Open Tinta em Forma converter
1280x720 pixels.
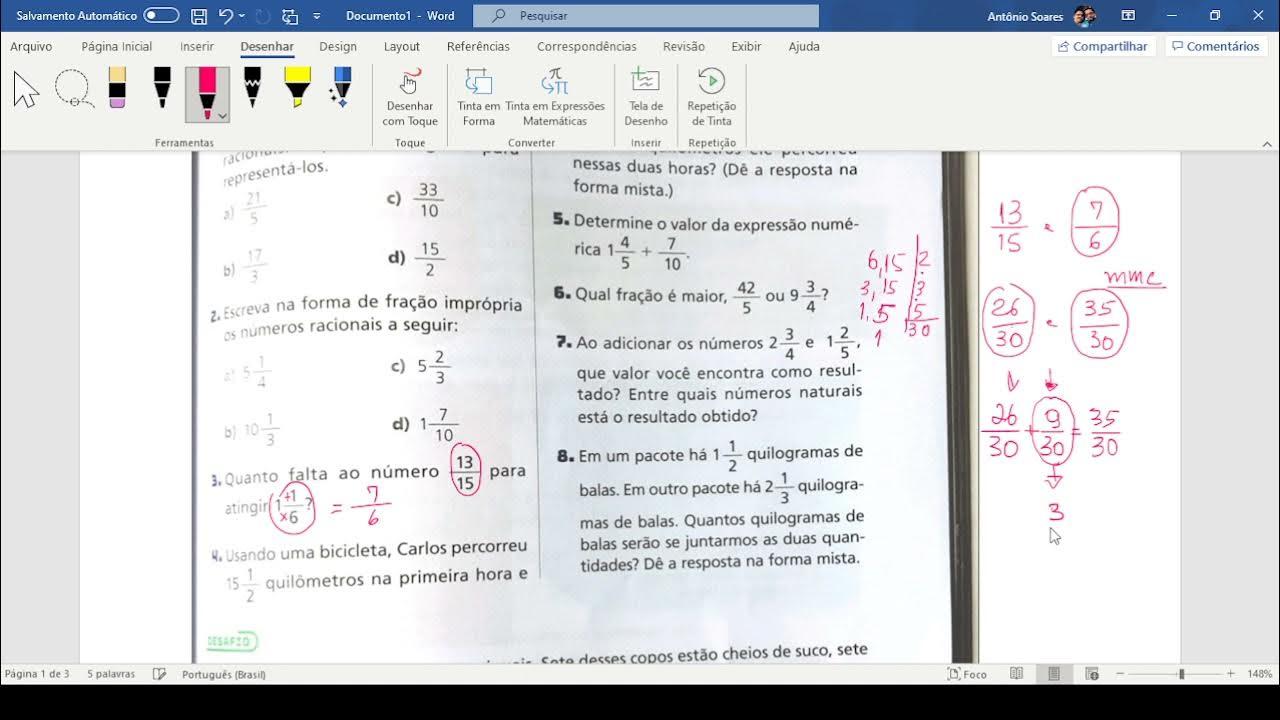pos(478,95)
